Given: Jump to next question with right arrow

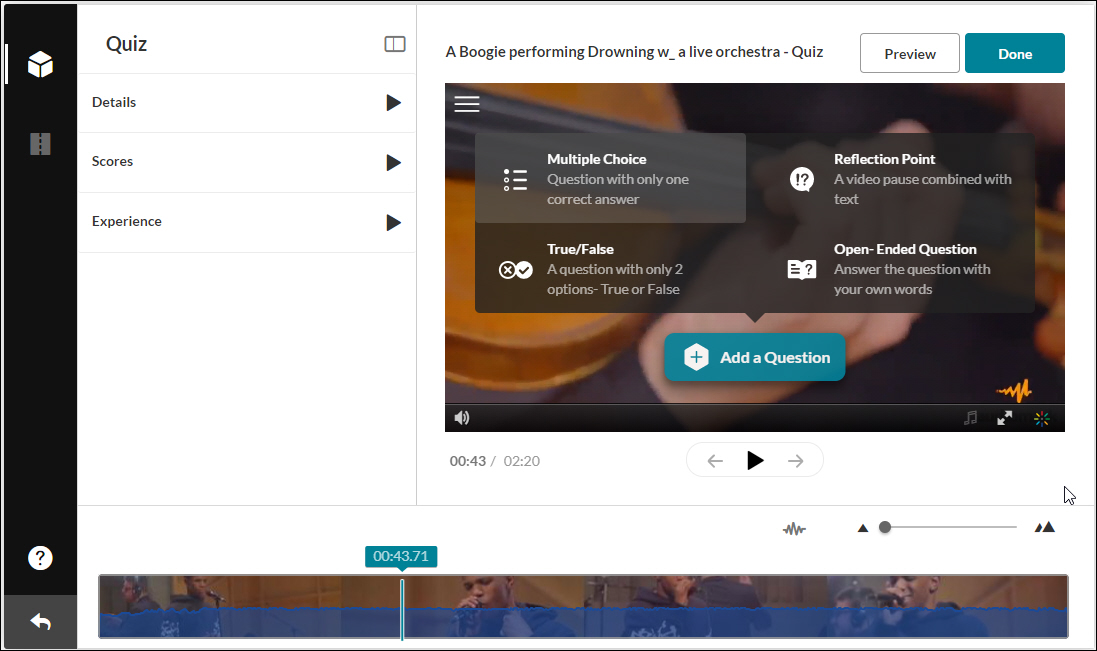Looking at the screenshot, I should (795, 461).
